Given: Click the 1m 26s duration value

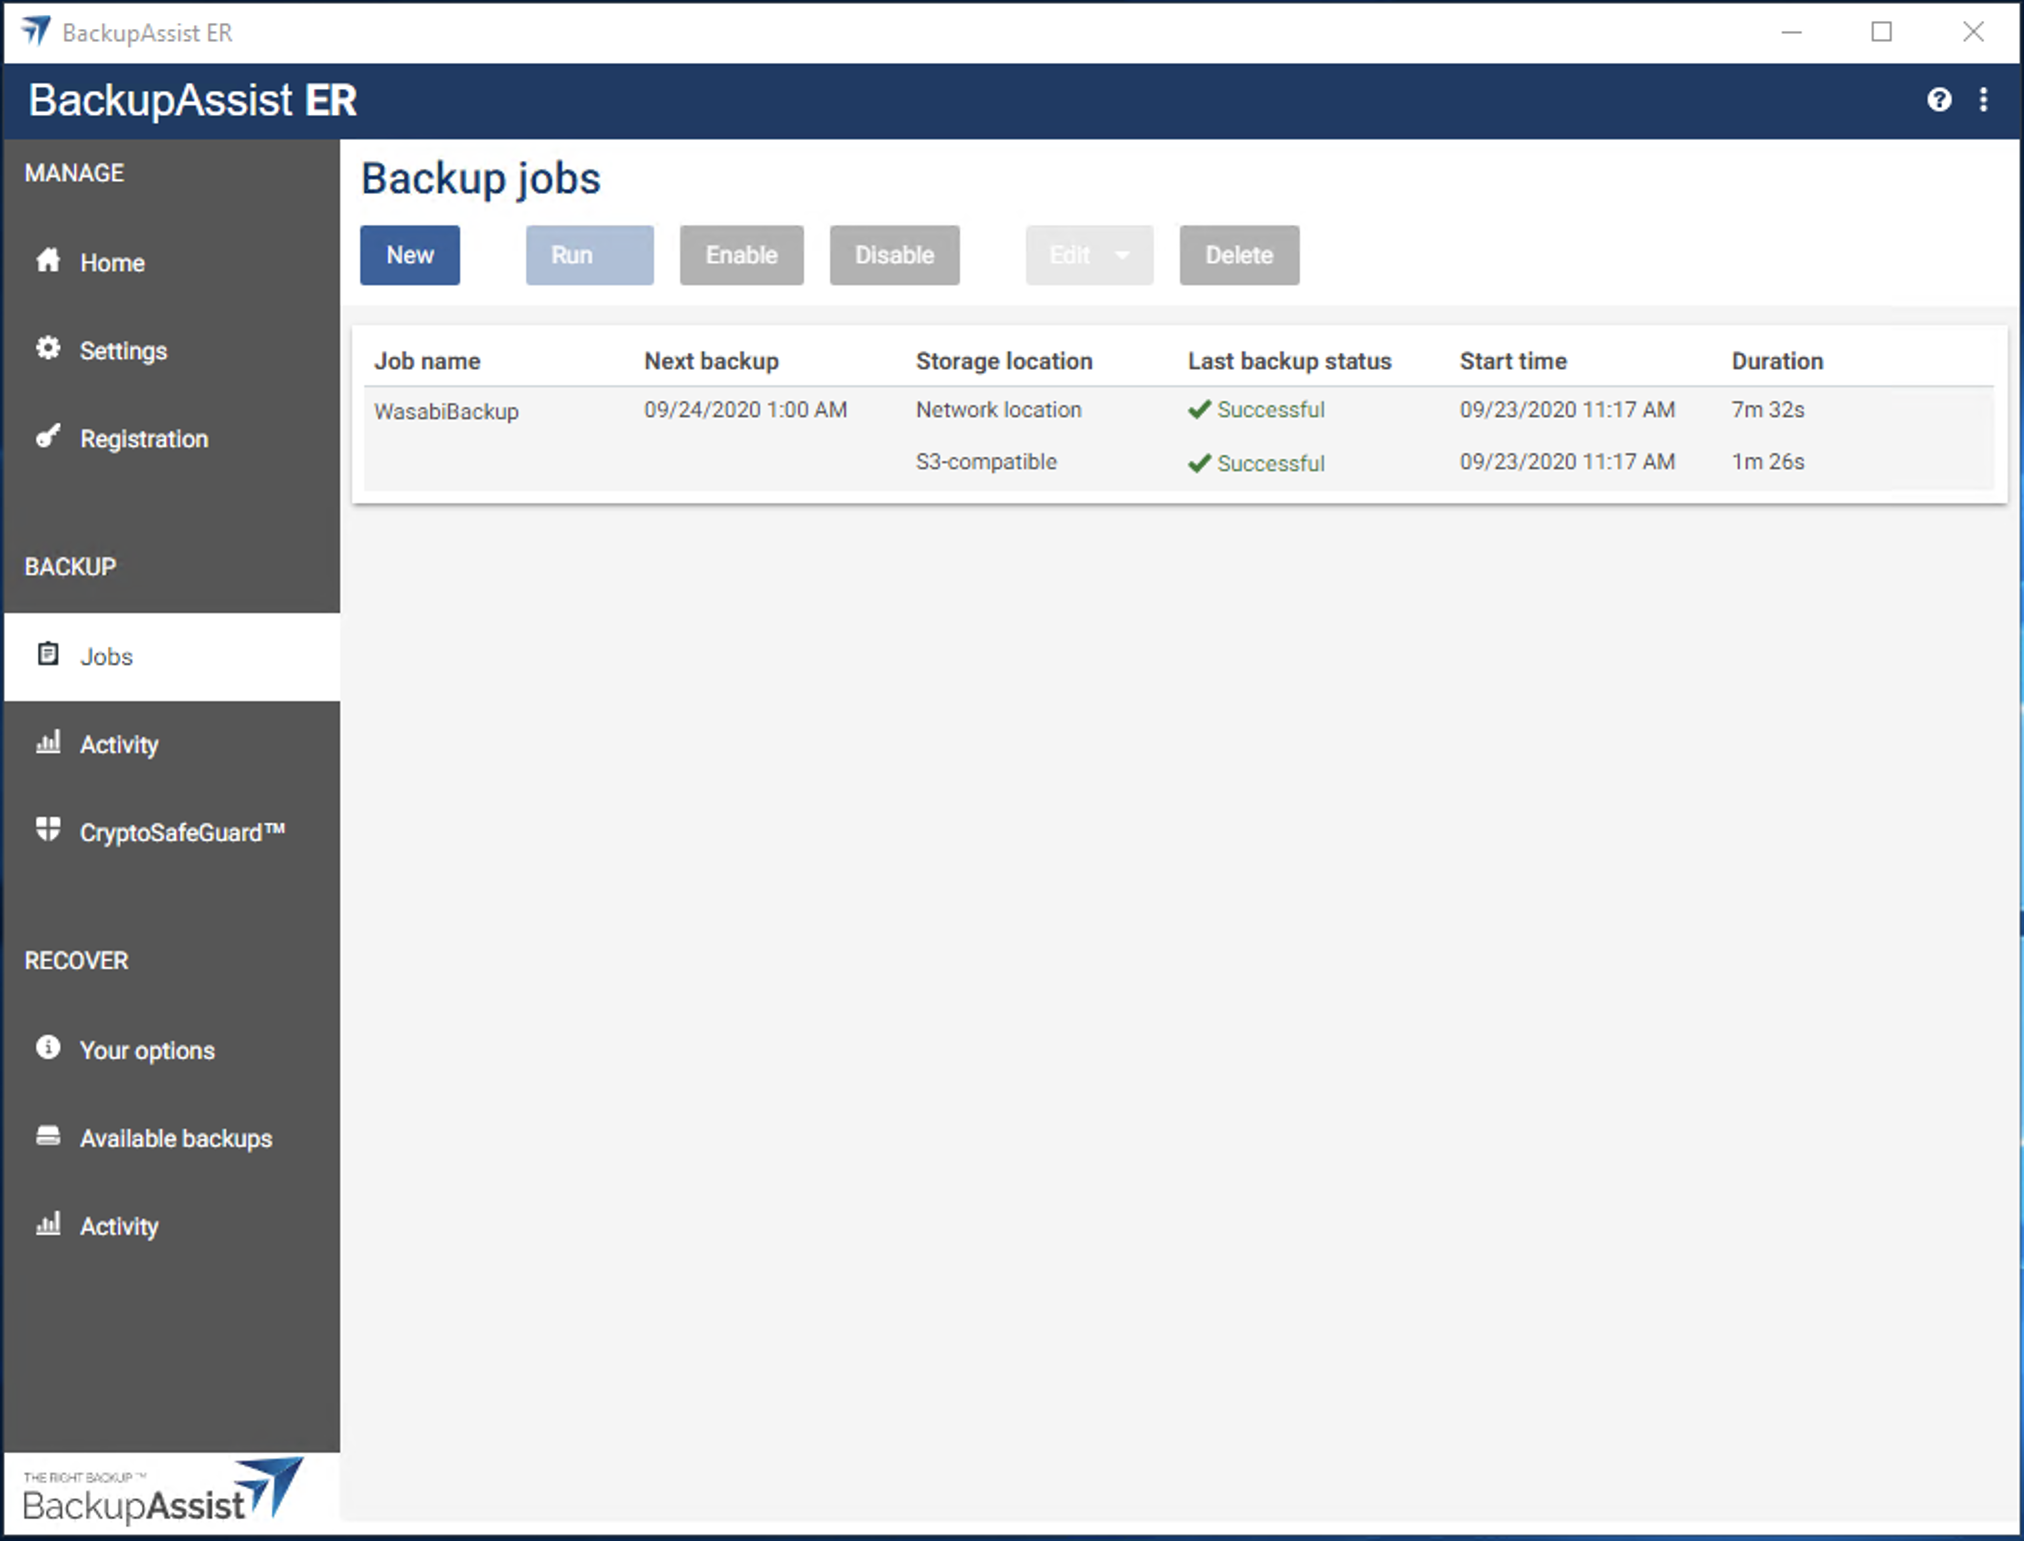Looking at the screenshot, I should pyautogui.click(x=1768, y=462).
